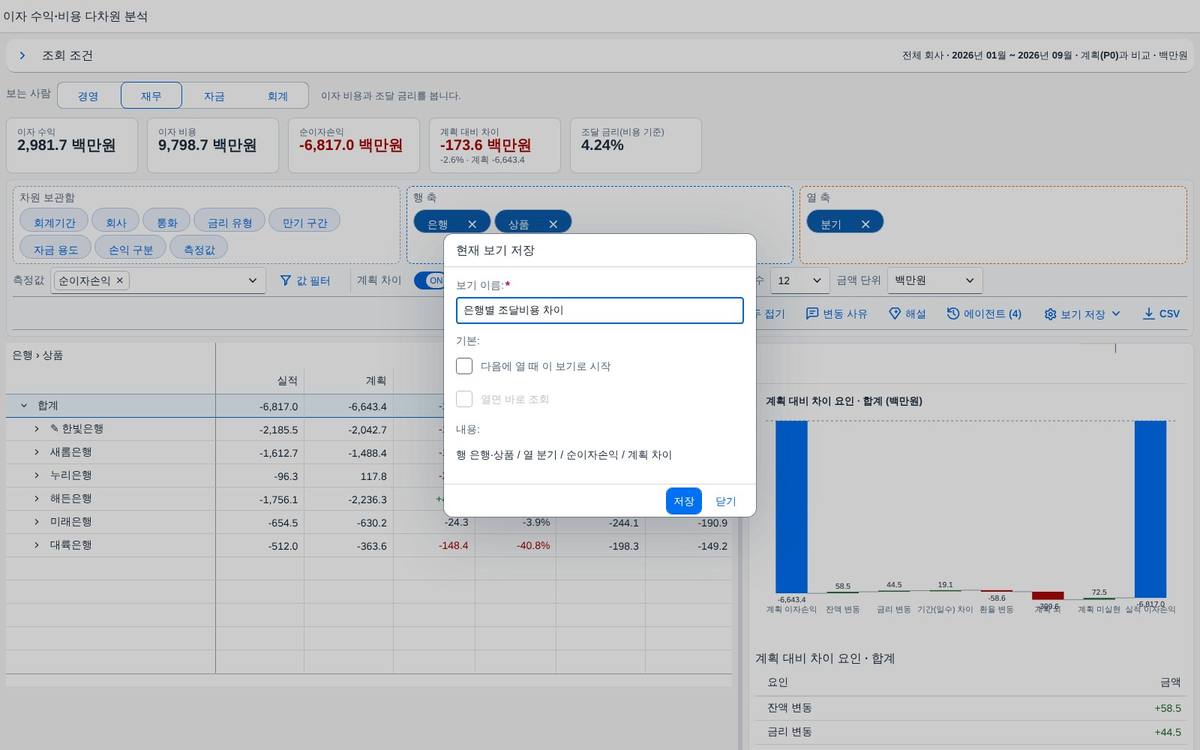Screen dimensions: 1200x750
Task: Select the 회계 viewer tab
Action: click(x=277, y=96)
